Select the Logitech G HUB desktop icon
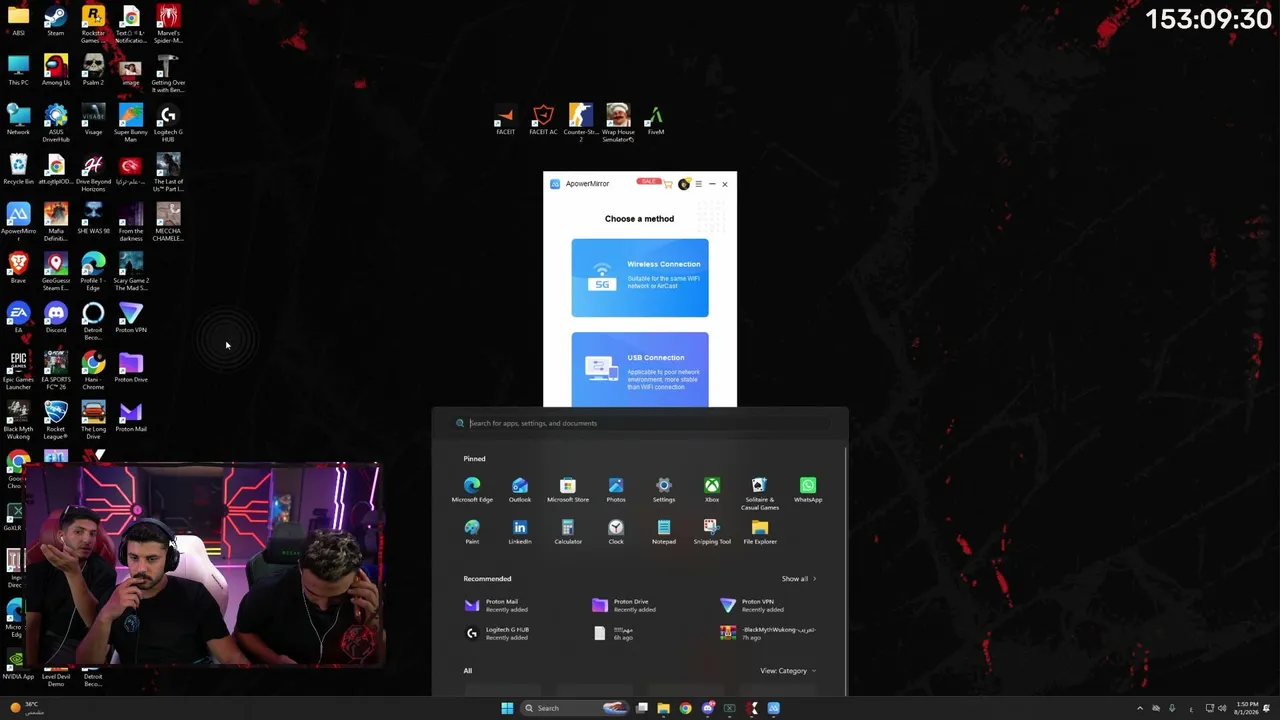 click(168, 122)
